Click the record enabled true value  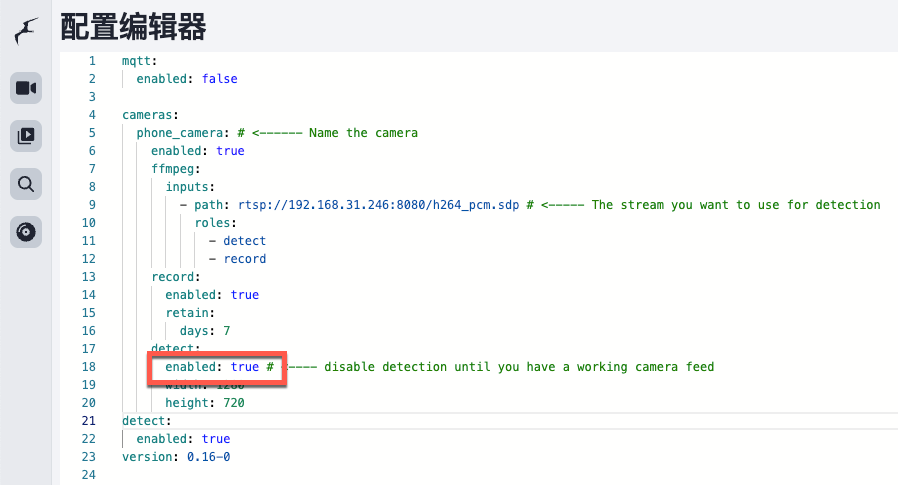244,295
